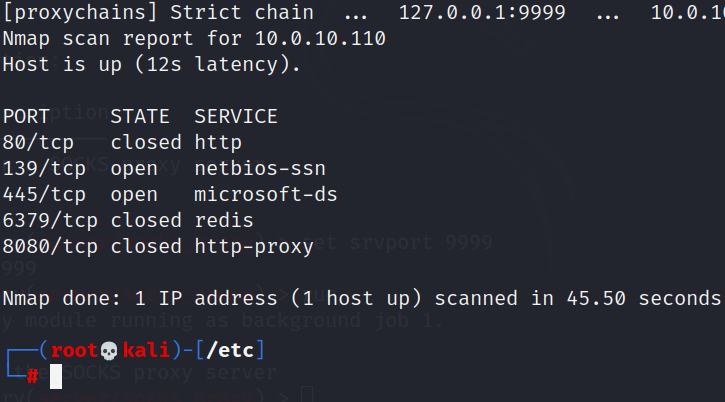Click the 10.0.10.110 address in the scan report line
Screen dimensions: 725x402
pyautogui.click(x=327, y=39)
